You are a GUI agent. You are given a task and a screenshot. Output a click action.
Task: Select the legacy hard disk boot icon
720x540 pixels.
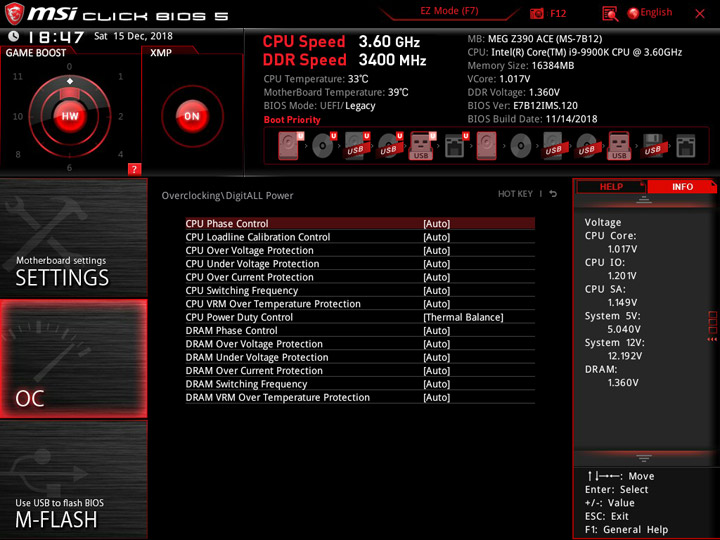(486, 146)
